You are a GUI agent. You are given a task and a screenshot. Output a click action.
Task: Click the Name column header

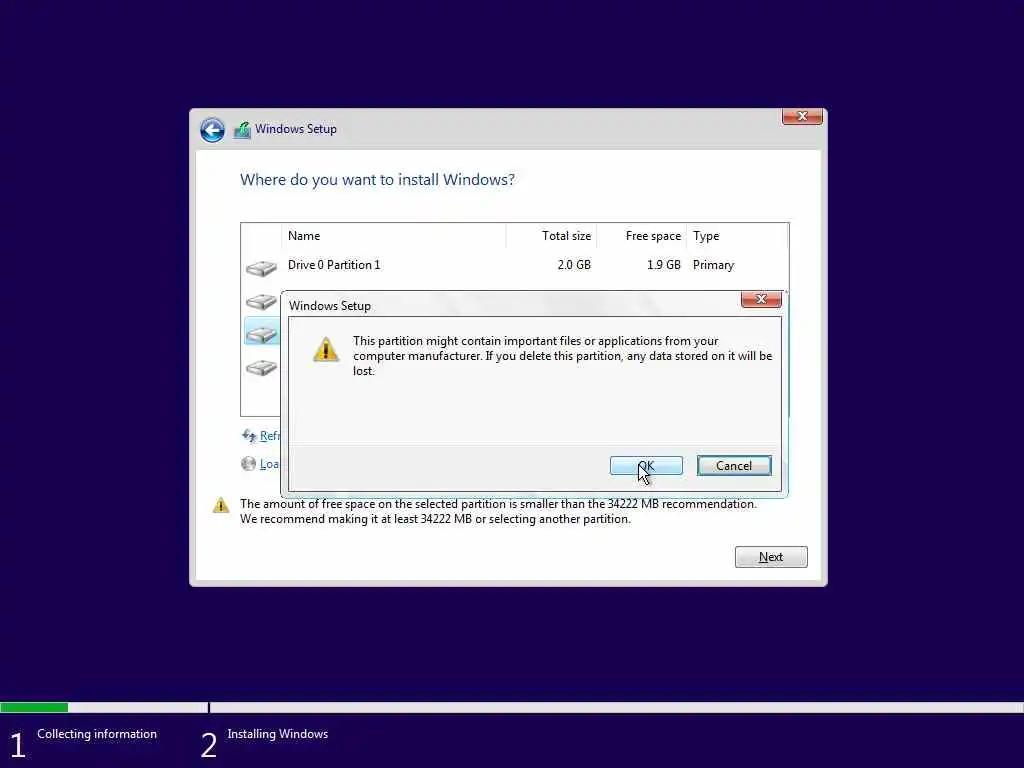click(394, 236)
